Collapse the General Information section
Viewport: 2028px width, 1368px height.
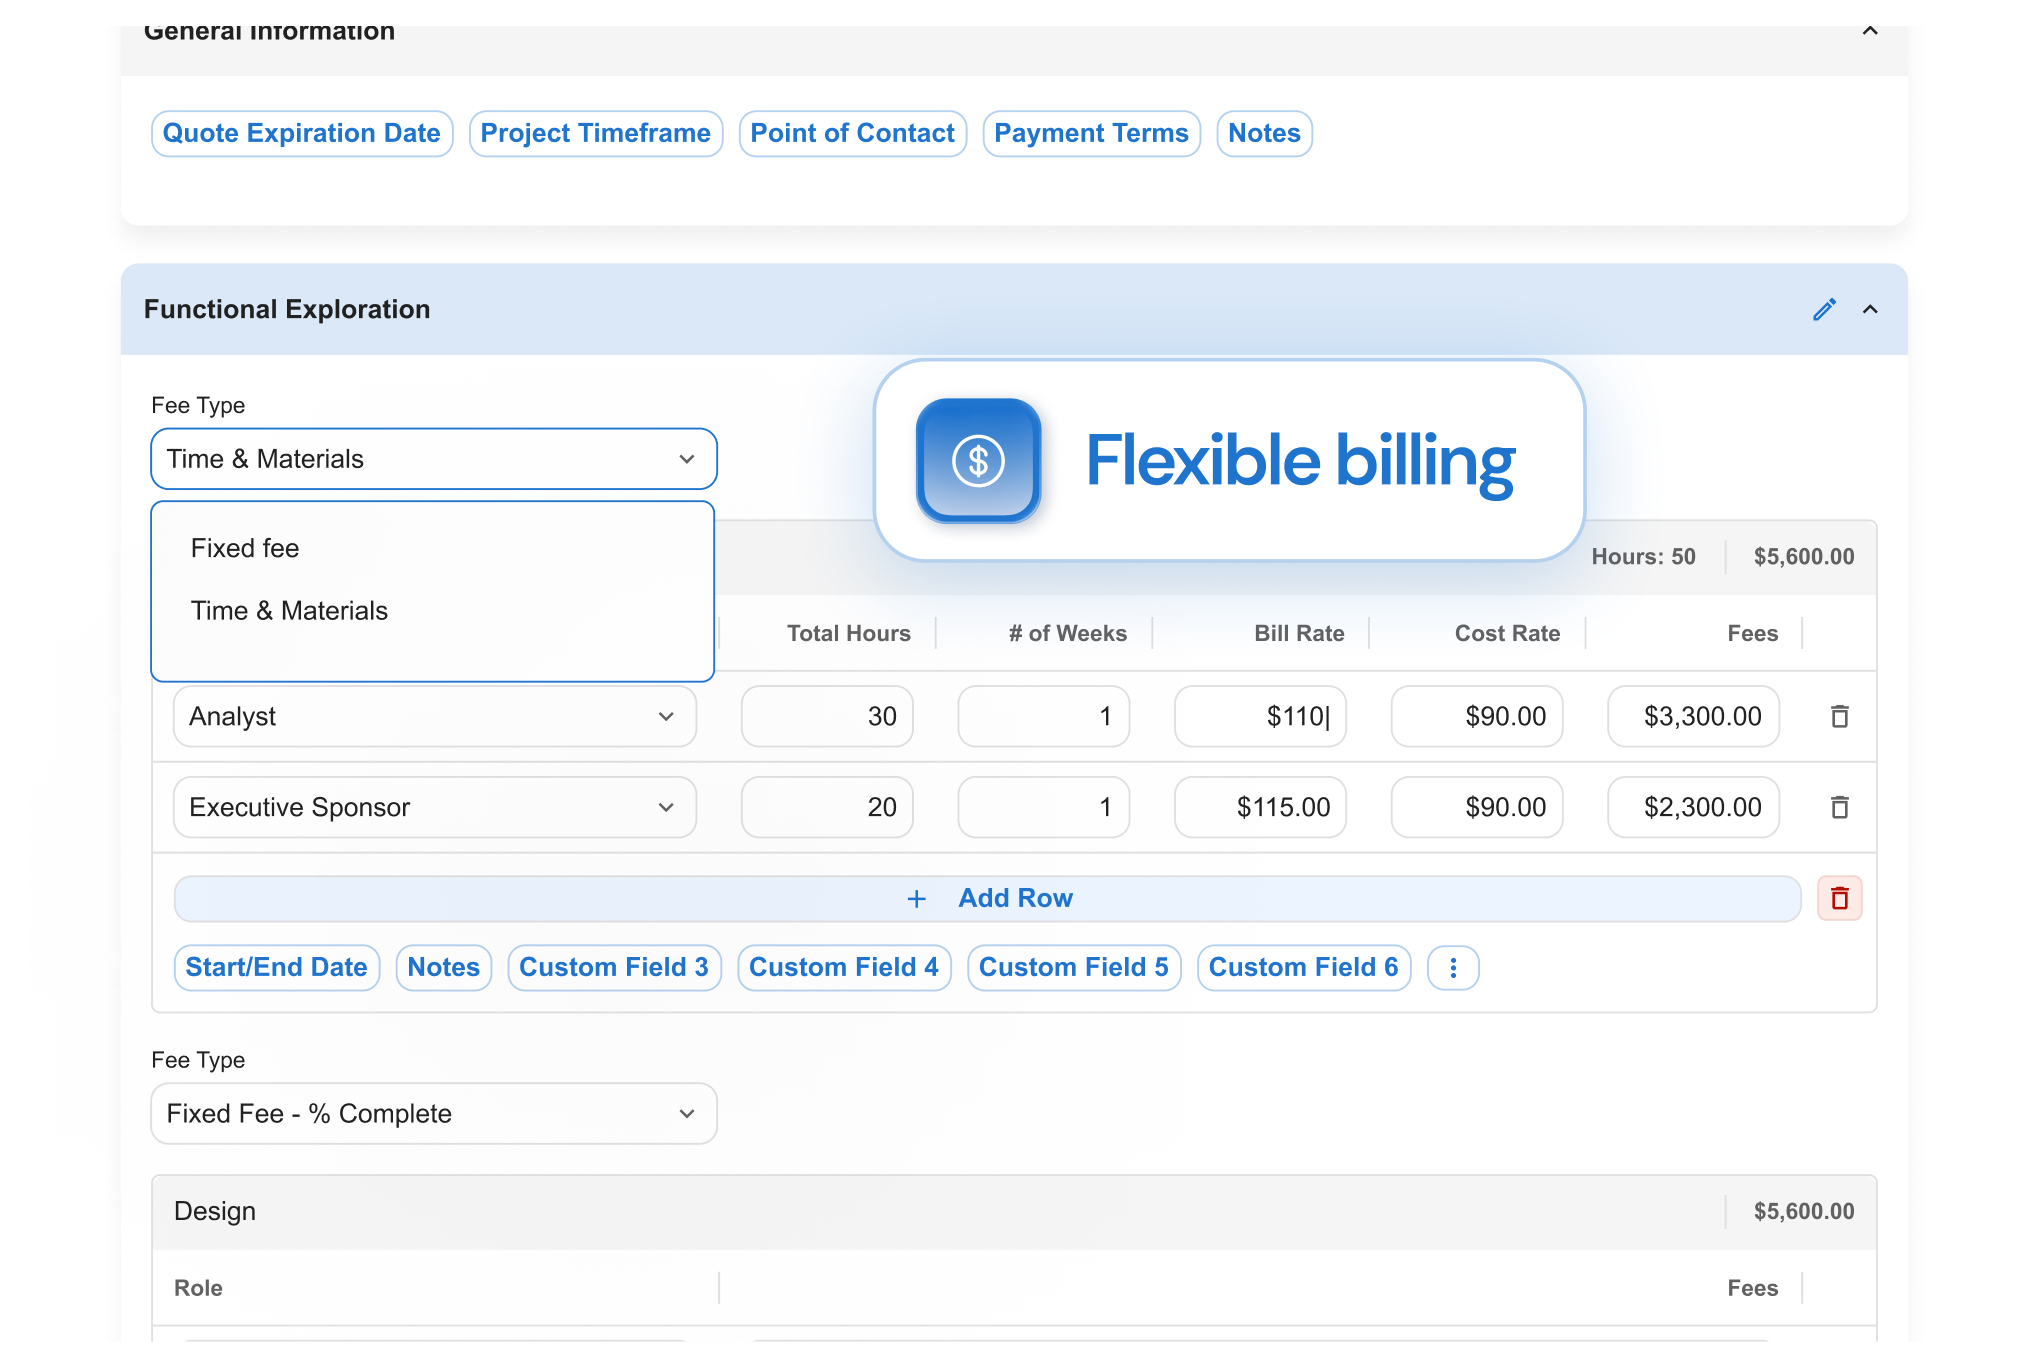coord(1870,31)
